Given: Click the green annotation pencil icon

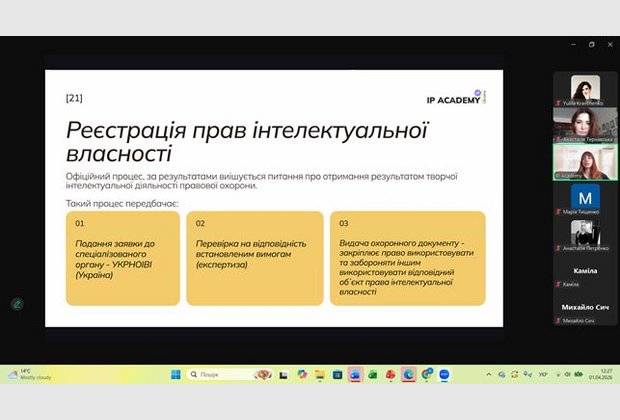Looking at the screenshot, I should [16, 304].
